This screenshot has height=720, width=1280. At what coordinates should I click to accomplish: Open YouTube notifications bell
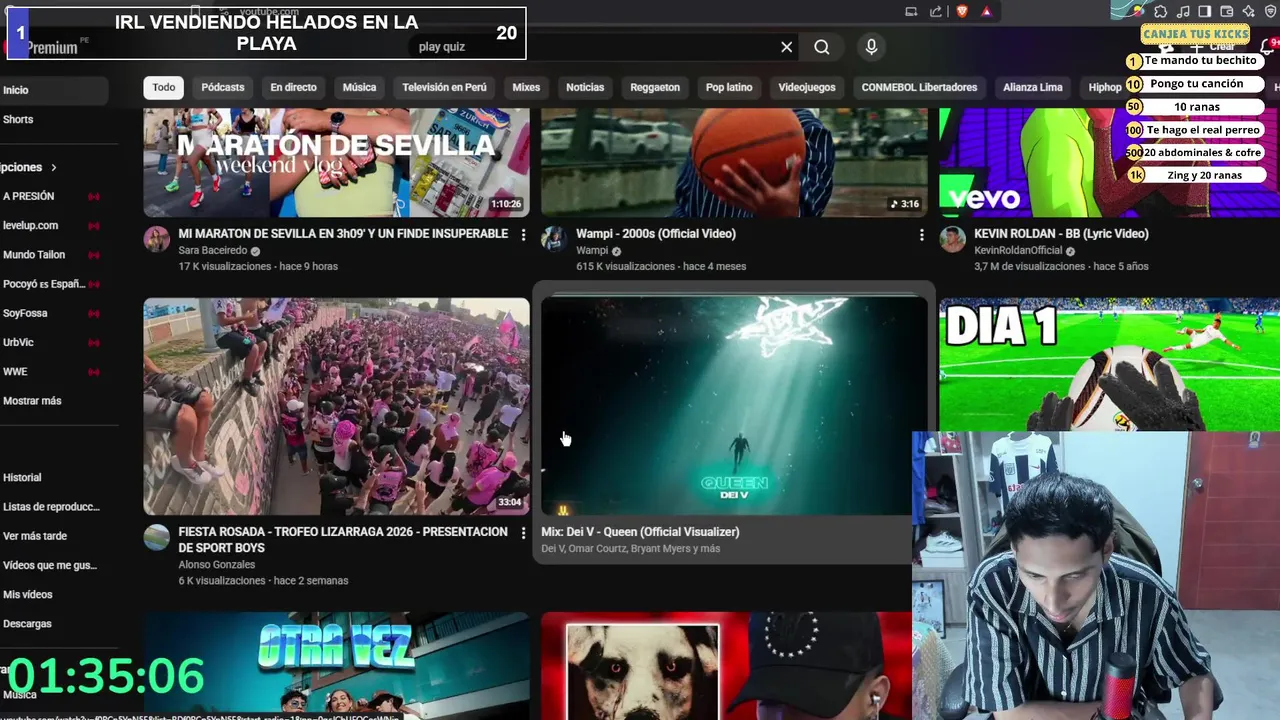click(1269, 47)
